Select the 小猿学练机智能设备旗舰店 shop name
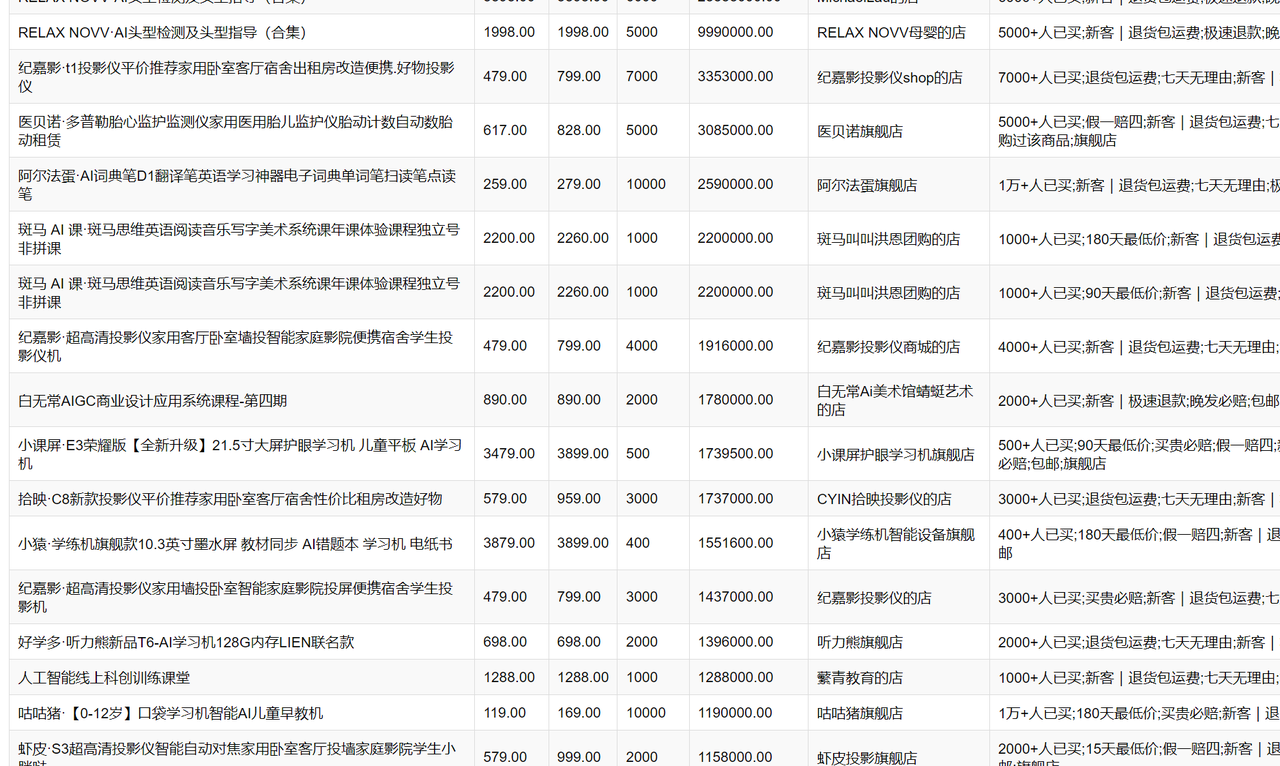The height and width of the screenshot is (766, 1280). (895, 543)
